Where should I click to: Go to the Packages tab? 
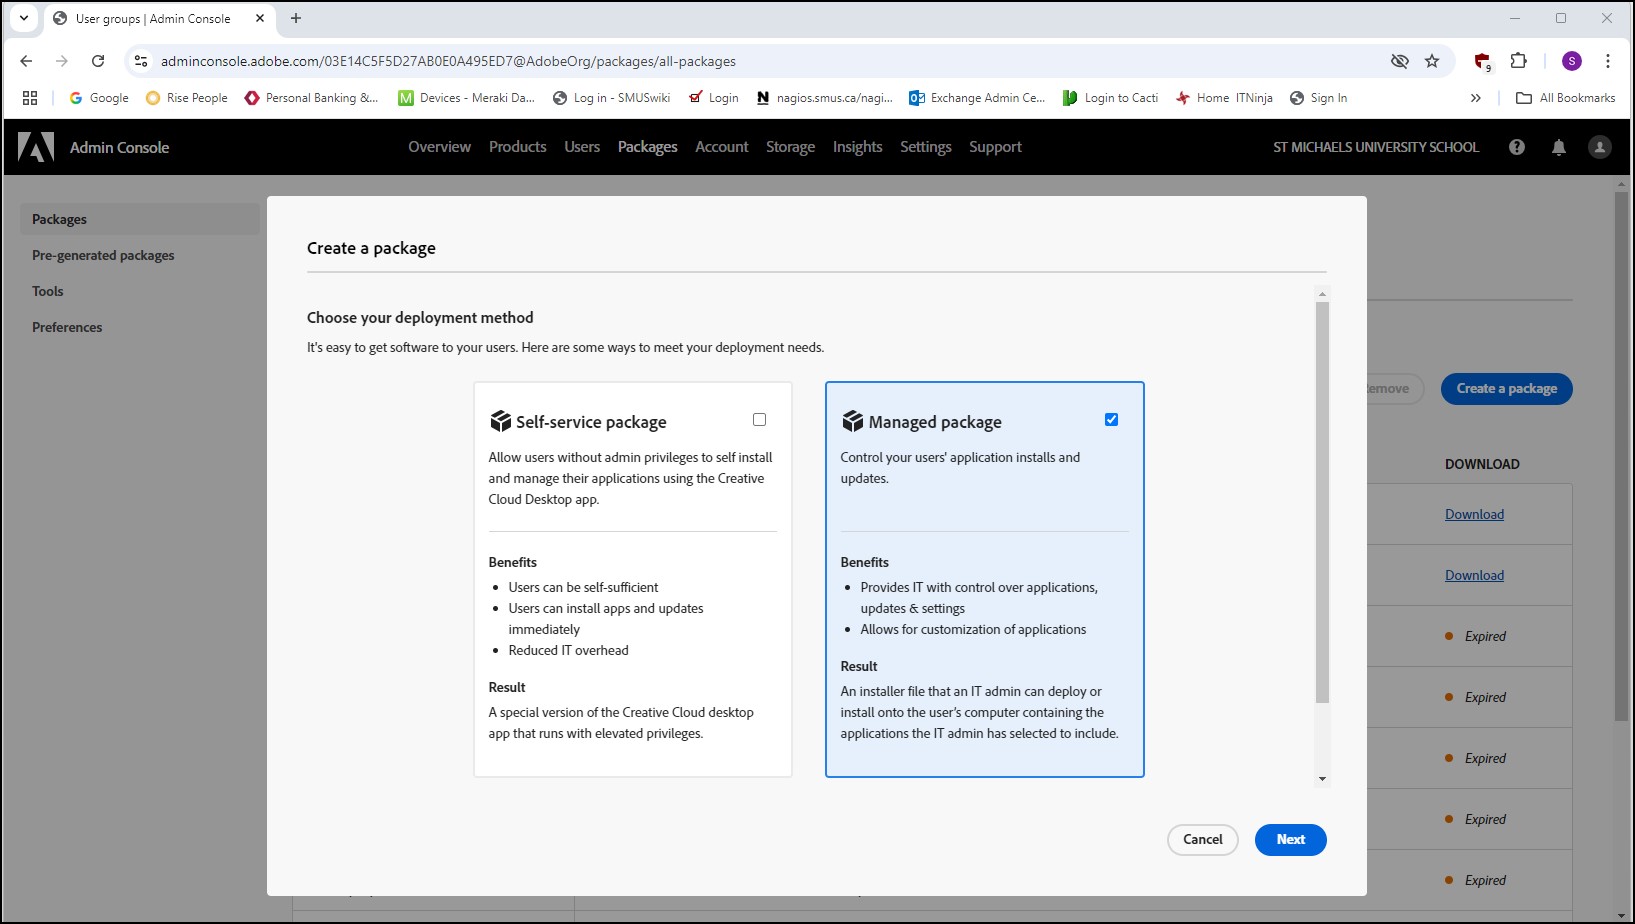point(647,147)
